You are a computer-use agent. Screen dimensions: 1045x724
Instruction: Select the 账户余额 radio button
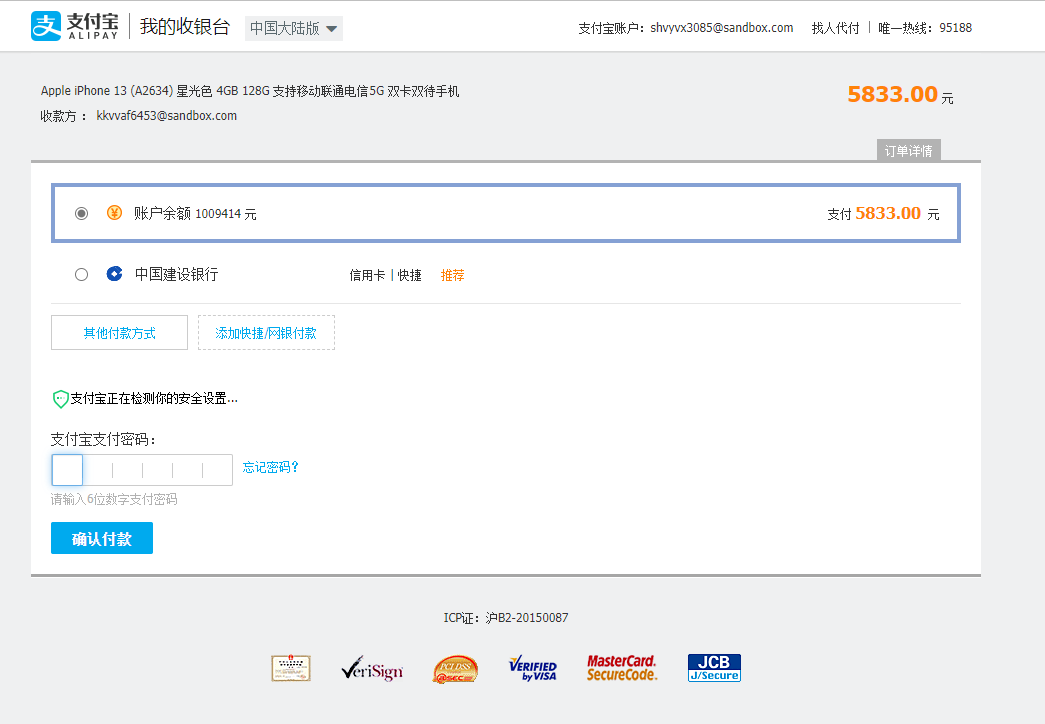point(81,213)
